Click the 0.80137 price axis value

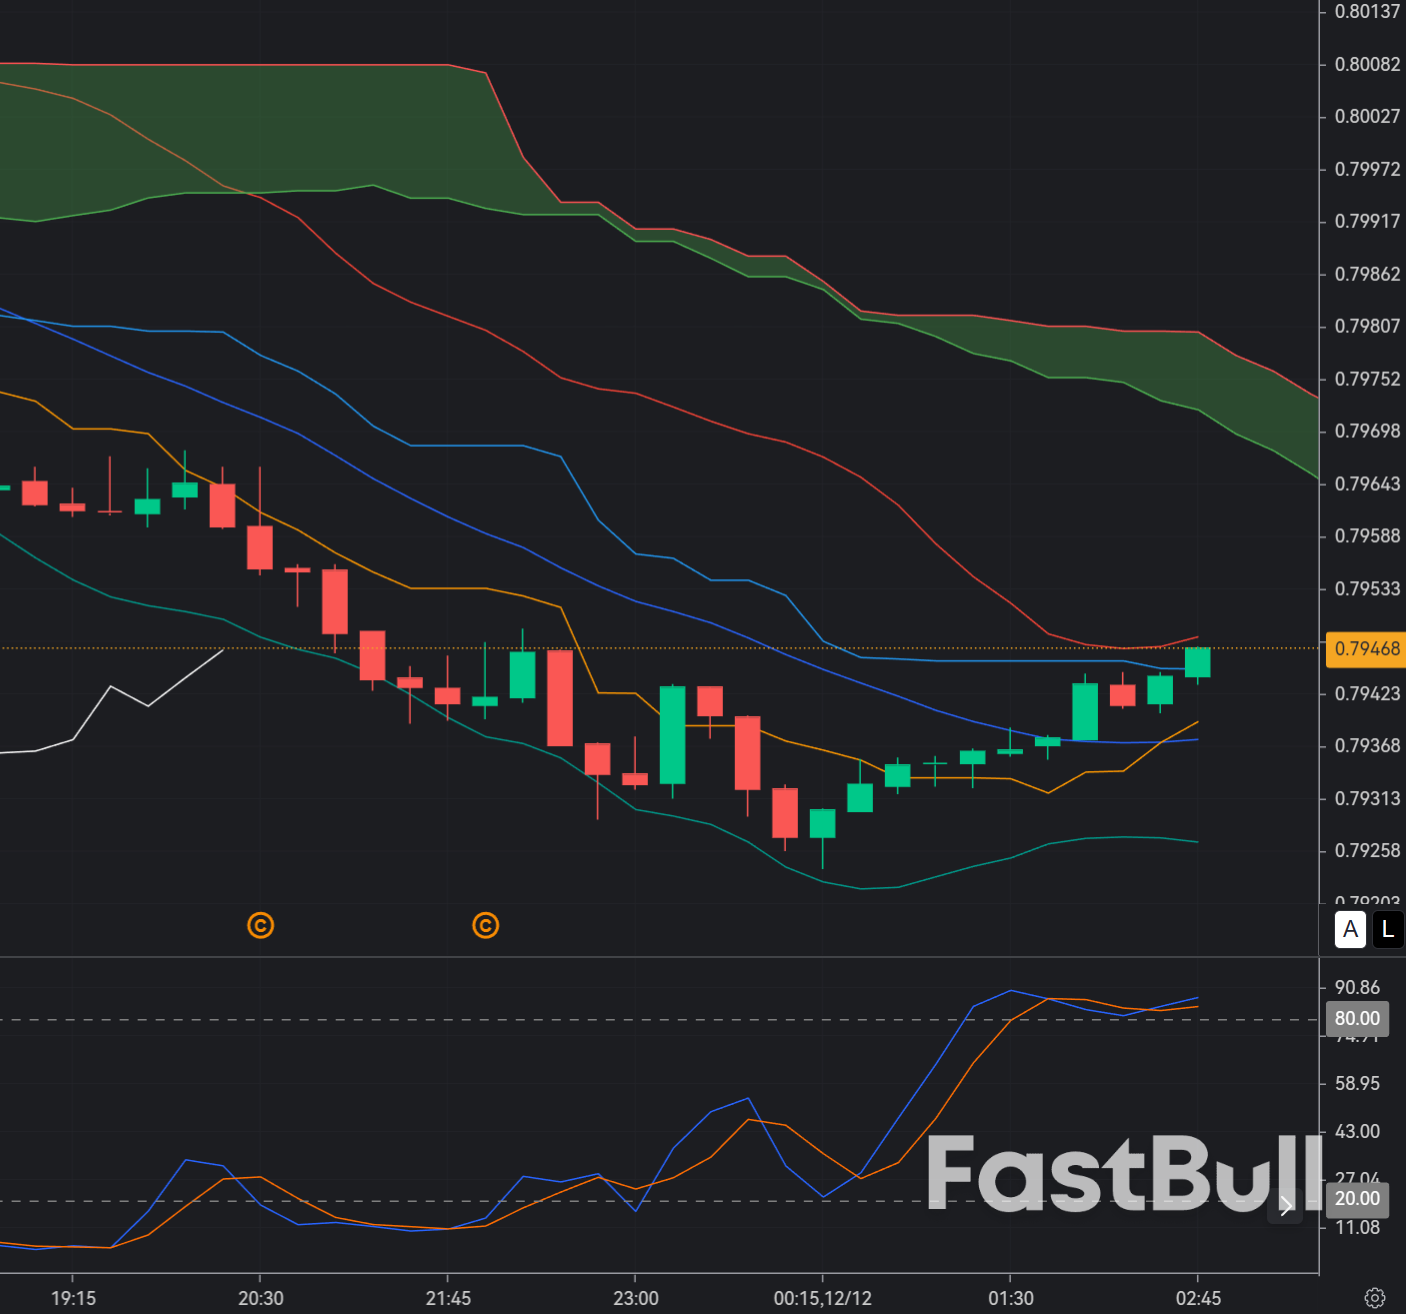tap(1369, 12)
